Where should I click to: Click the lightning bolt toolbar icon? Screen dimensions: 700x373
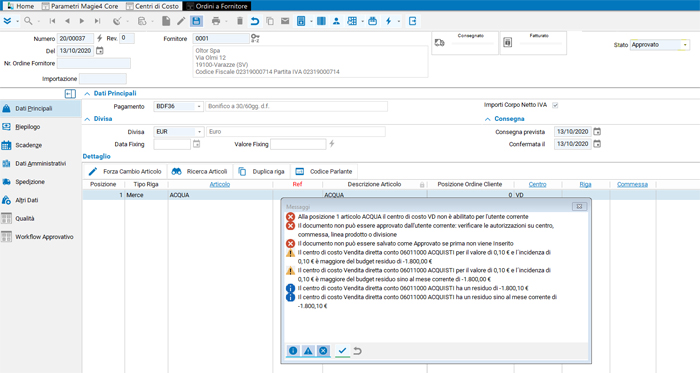pyautogui.click(x=388, y=21)
